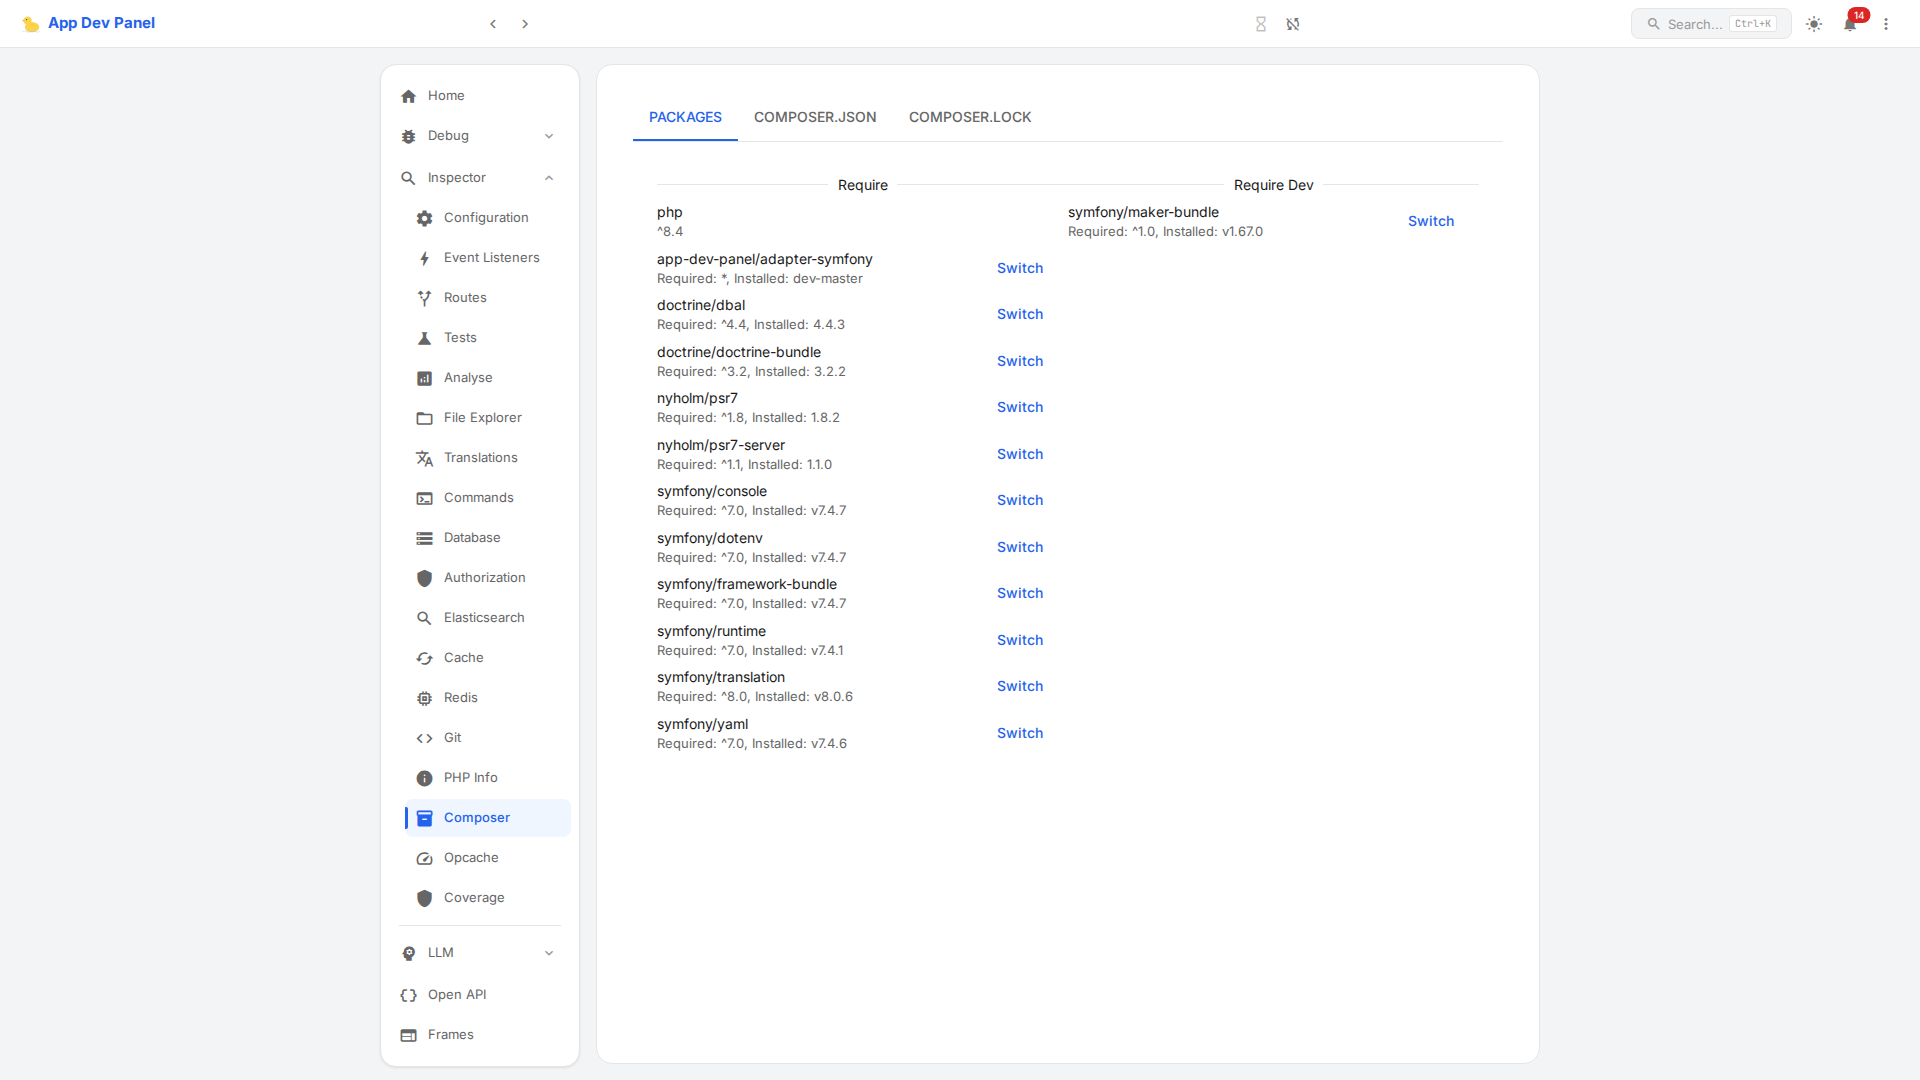Image resolution: width=1920 pixels, height=1080 pixels.
Task: Switch the symfony/maker-bundle version
Action: 1430,221
